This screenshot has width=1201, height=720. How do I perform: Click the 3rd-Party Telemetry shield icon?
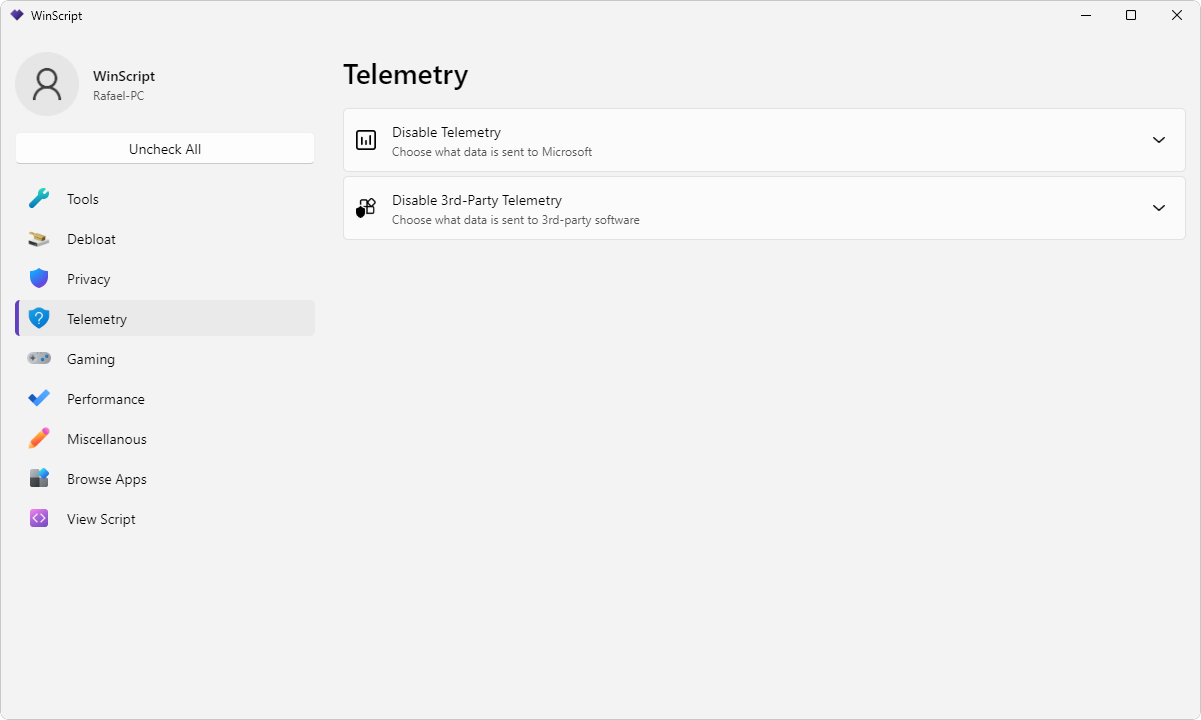click(x=366, y=208)
